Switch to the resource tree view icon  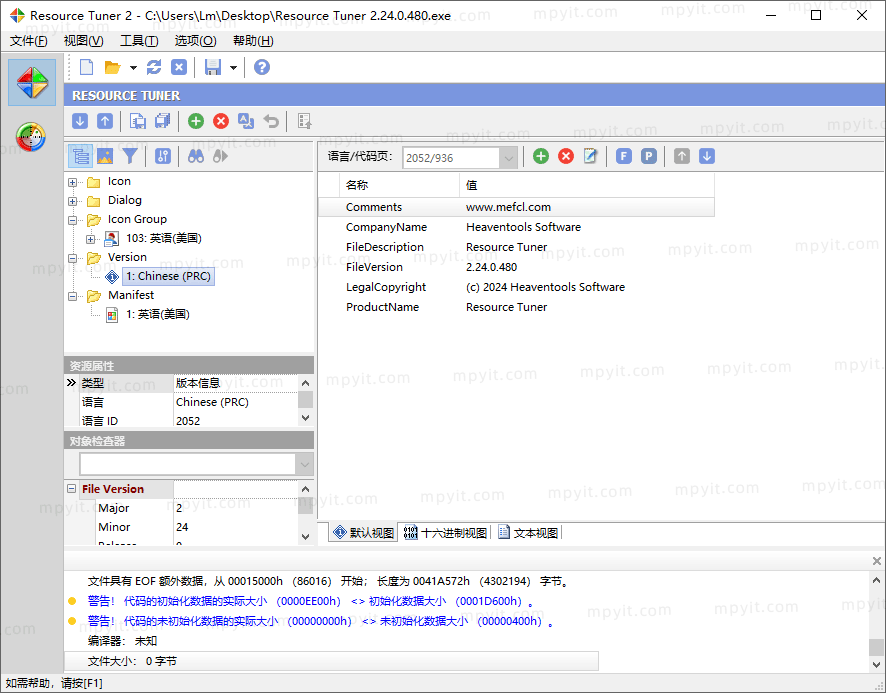81,156
